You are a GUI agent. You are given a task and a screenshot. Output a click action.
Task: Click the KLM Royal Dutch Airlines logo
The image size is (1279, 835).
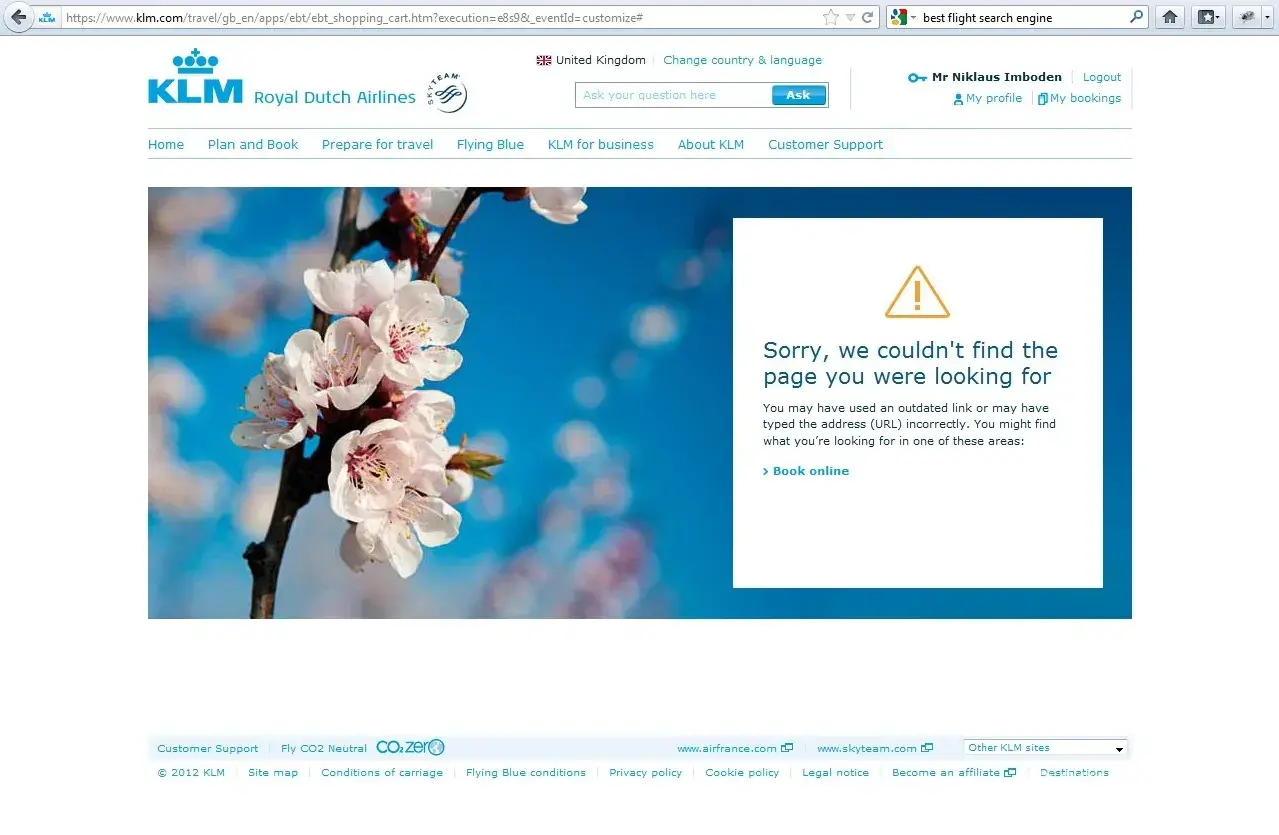tap(281, 77)
